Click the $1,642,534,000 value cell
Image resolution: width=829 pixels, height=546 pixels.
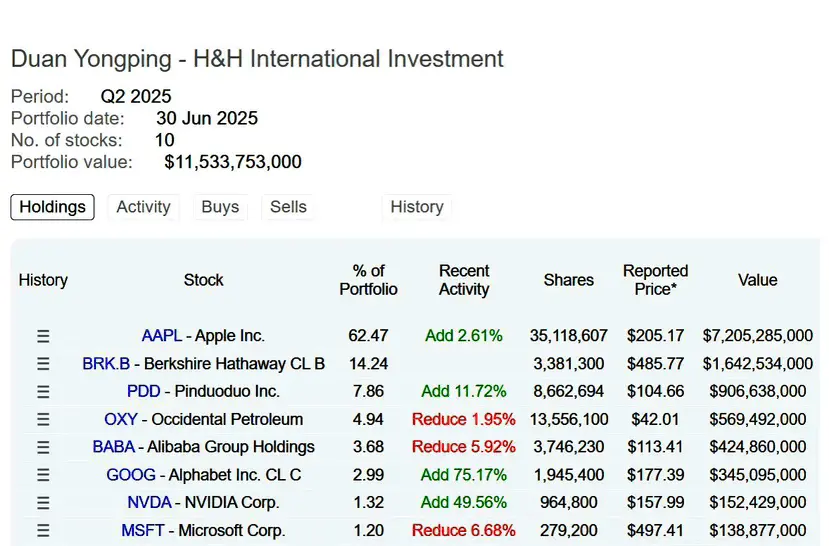pyautogui.click(x=758, y=364)
